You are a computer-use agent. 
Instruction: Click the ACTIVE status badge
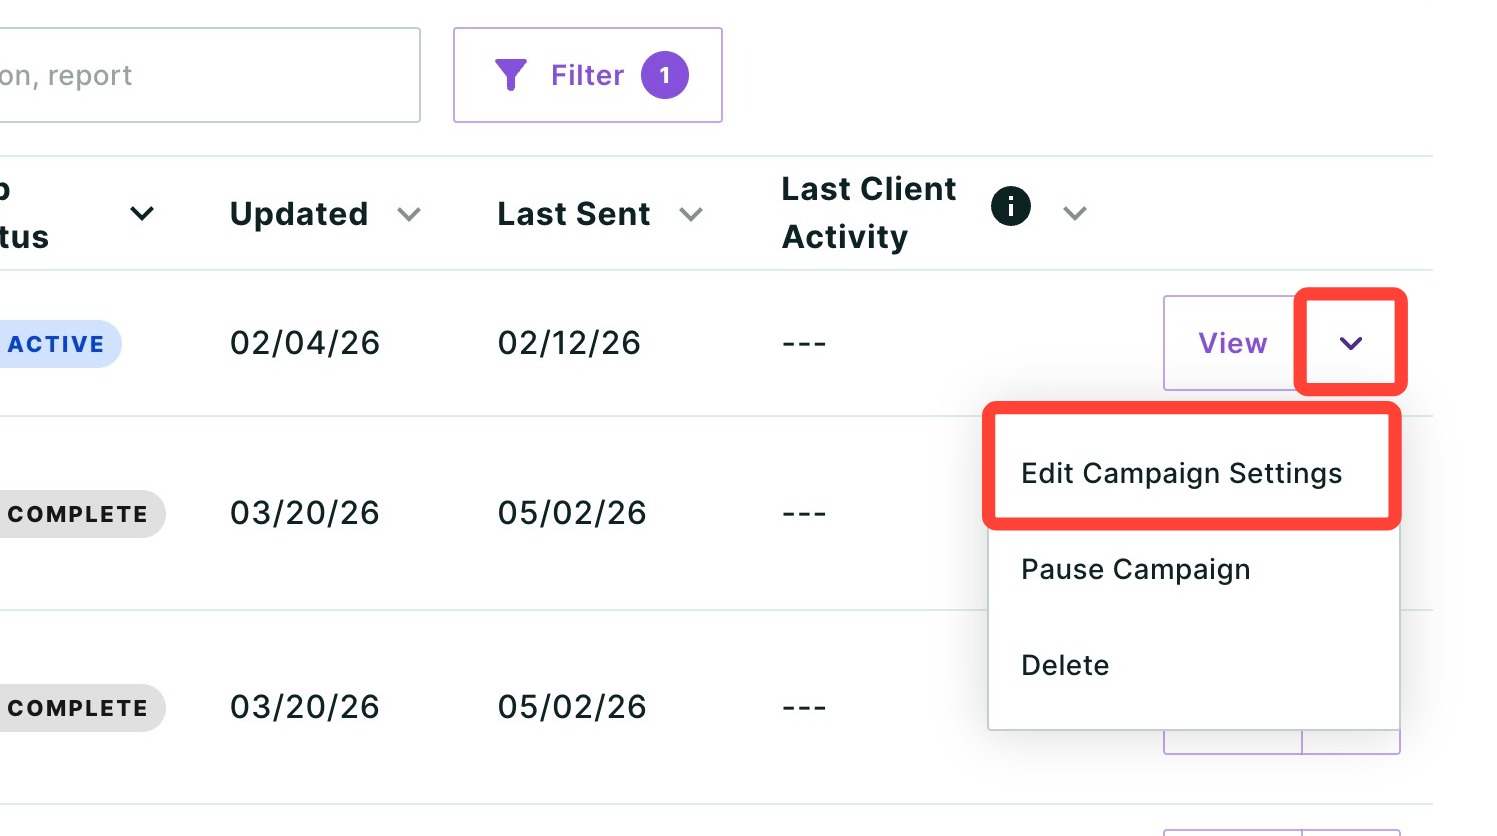pos(56,344)
